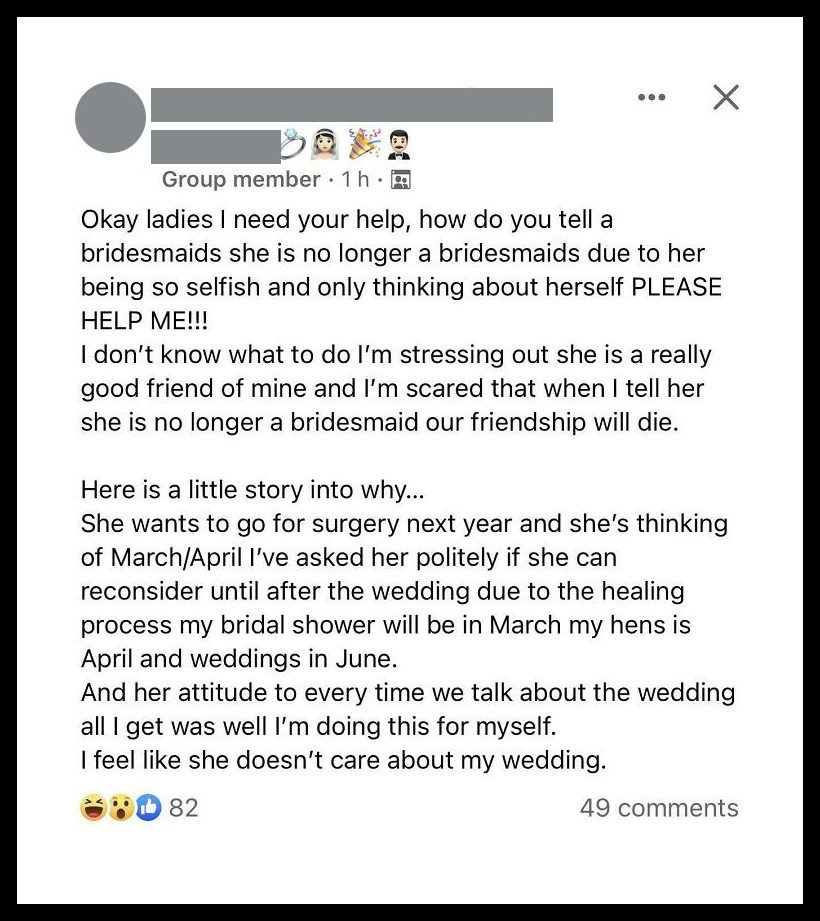This screenshot has height=921, width=820.
Task: Click the 'PLEASE HELP ME!!!' text in the post
Action: point(401,304)
